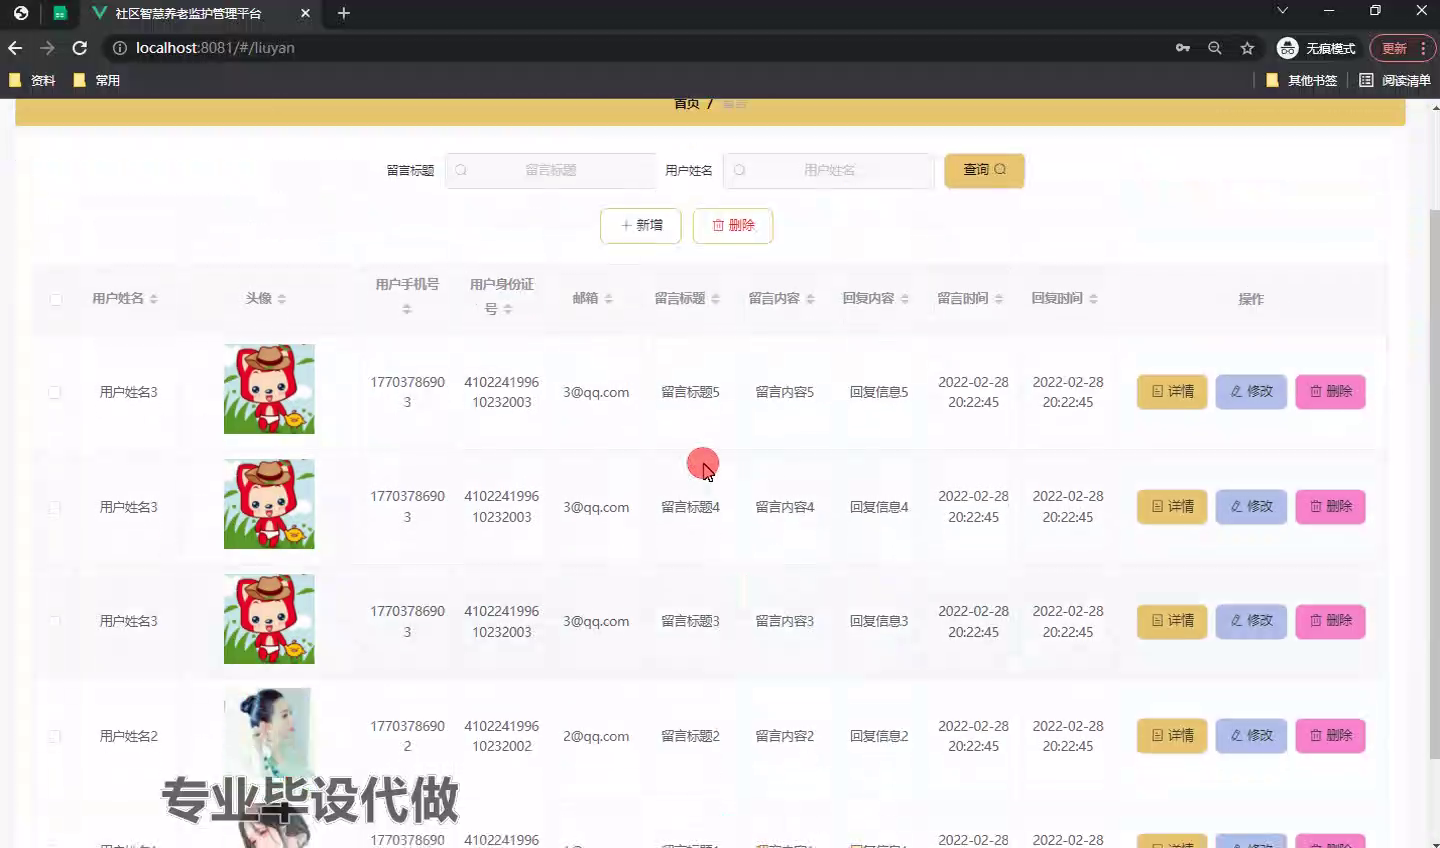Open the 常用 bookmark folder
The height and width of the screenshot is (848, 1440).
click(x=97, y=80)
